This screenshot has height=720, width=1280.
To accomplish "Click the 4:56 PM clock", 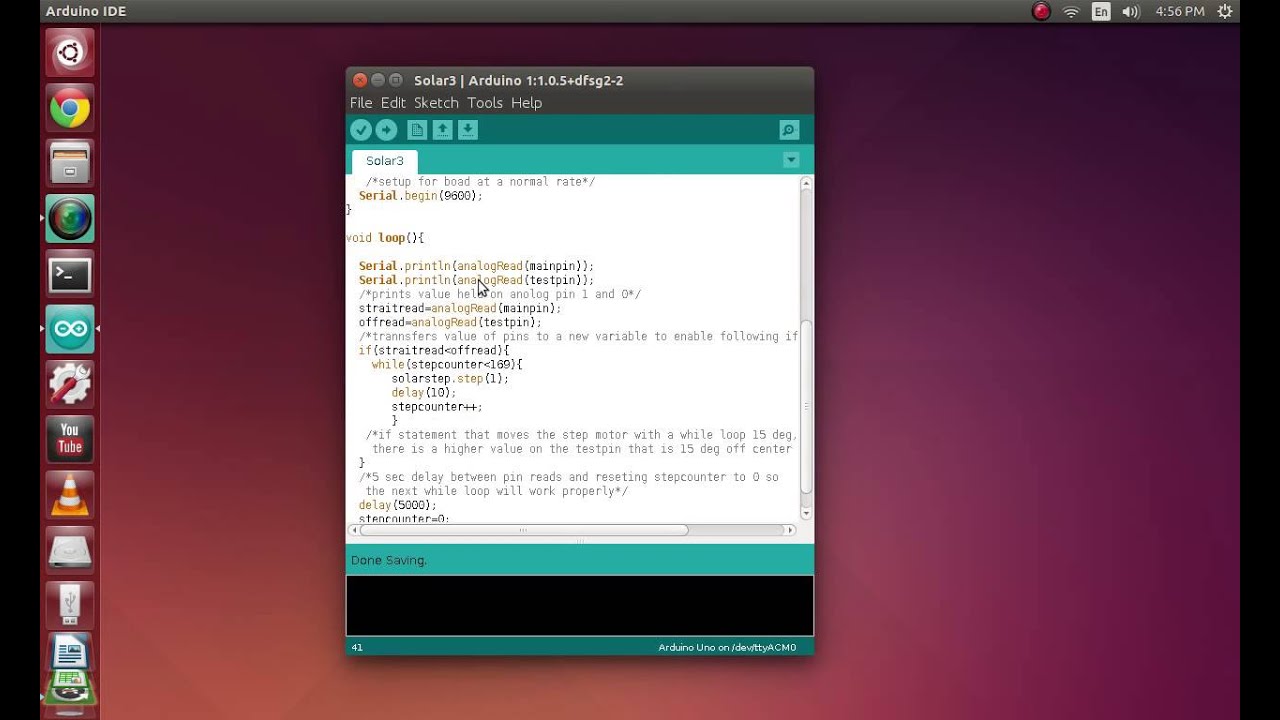I will pyautogui.click(x=1180, y=12).
